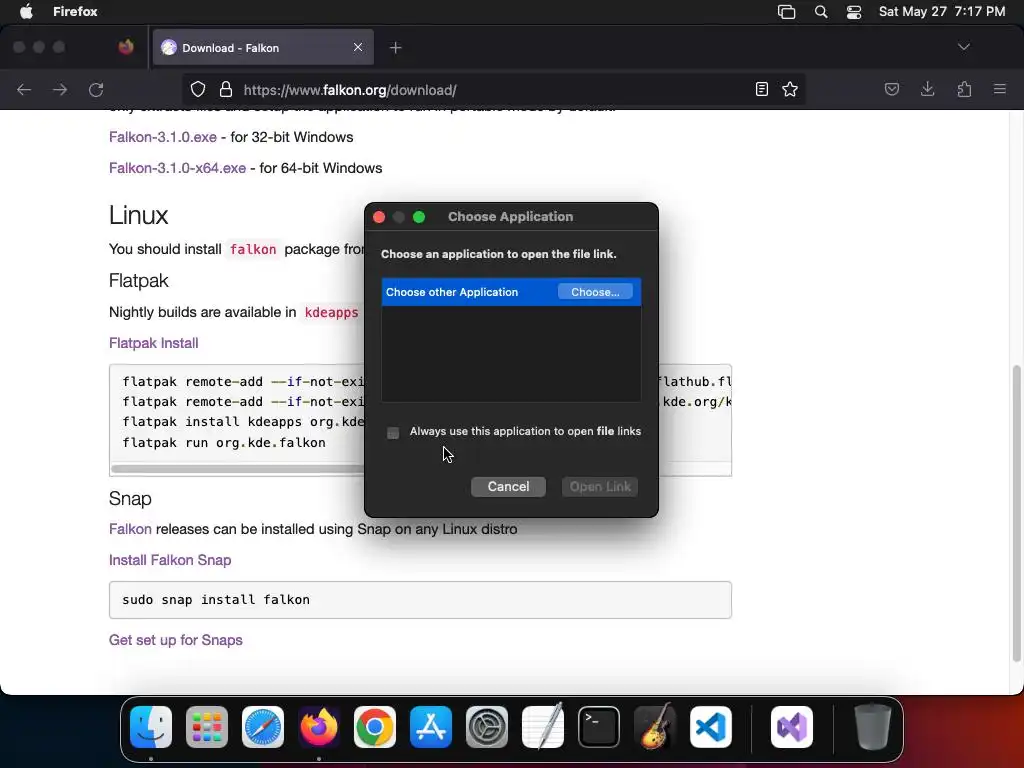
Task: Open Visual Studio Code from the Dock
Action: tap(711, 727)
